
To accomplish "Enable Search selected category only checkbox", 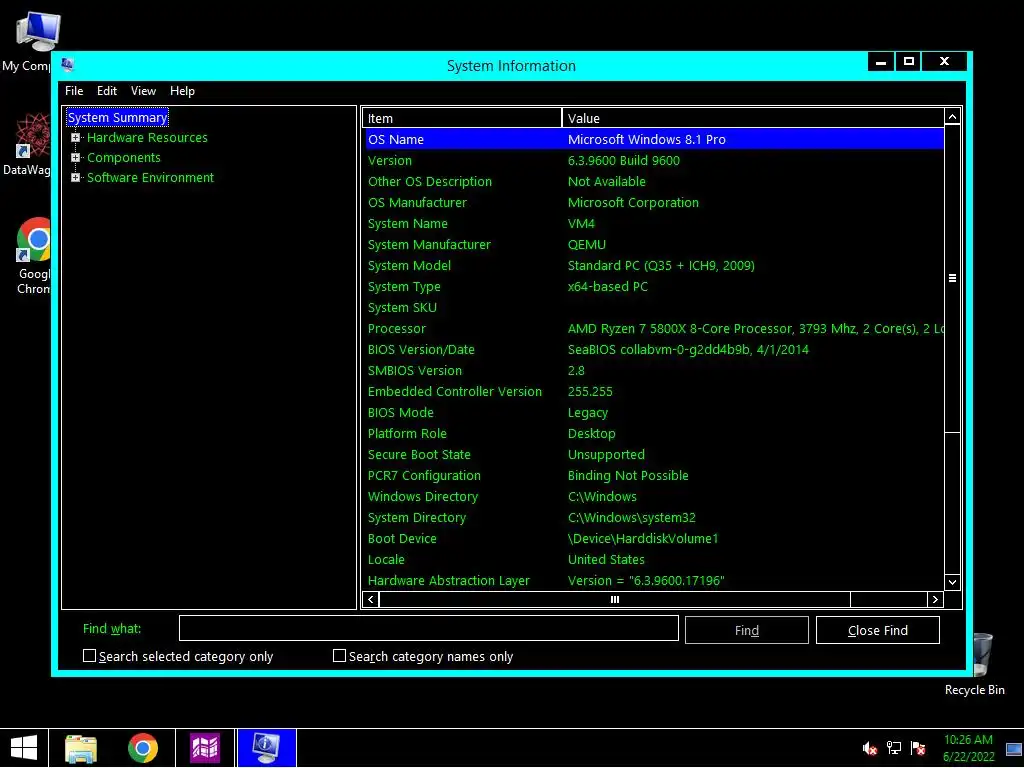I will (89, 656).
